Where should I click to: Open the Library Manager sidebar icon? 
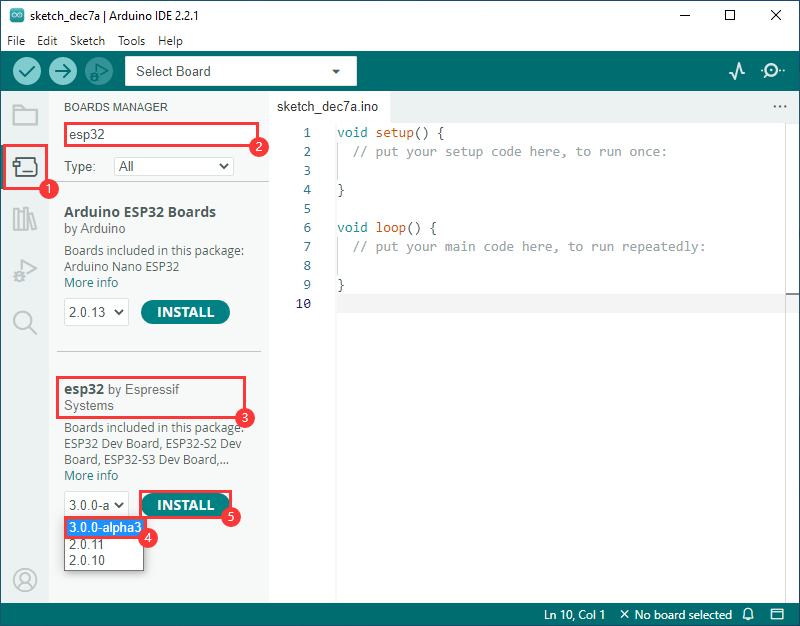pyautogui.click(x=25, y=219)
